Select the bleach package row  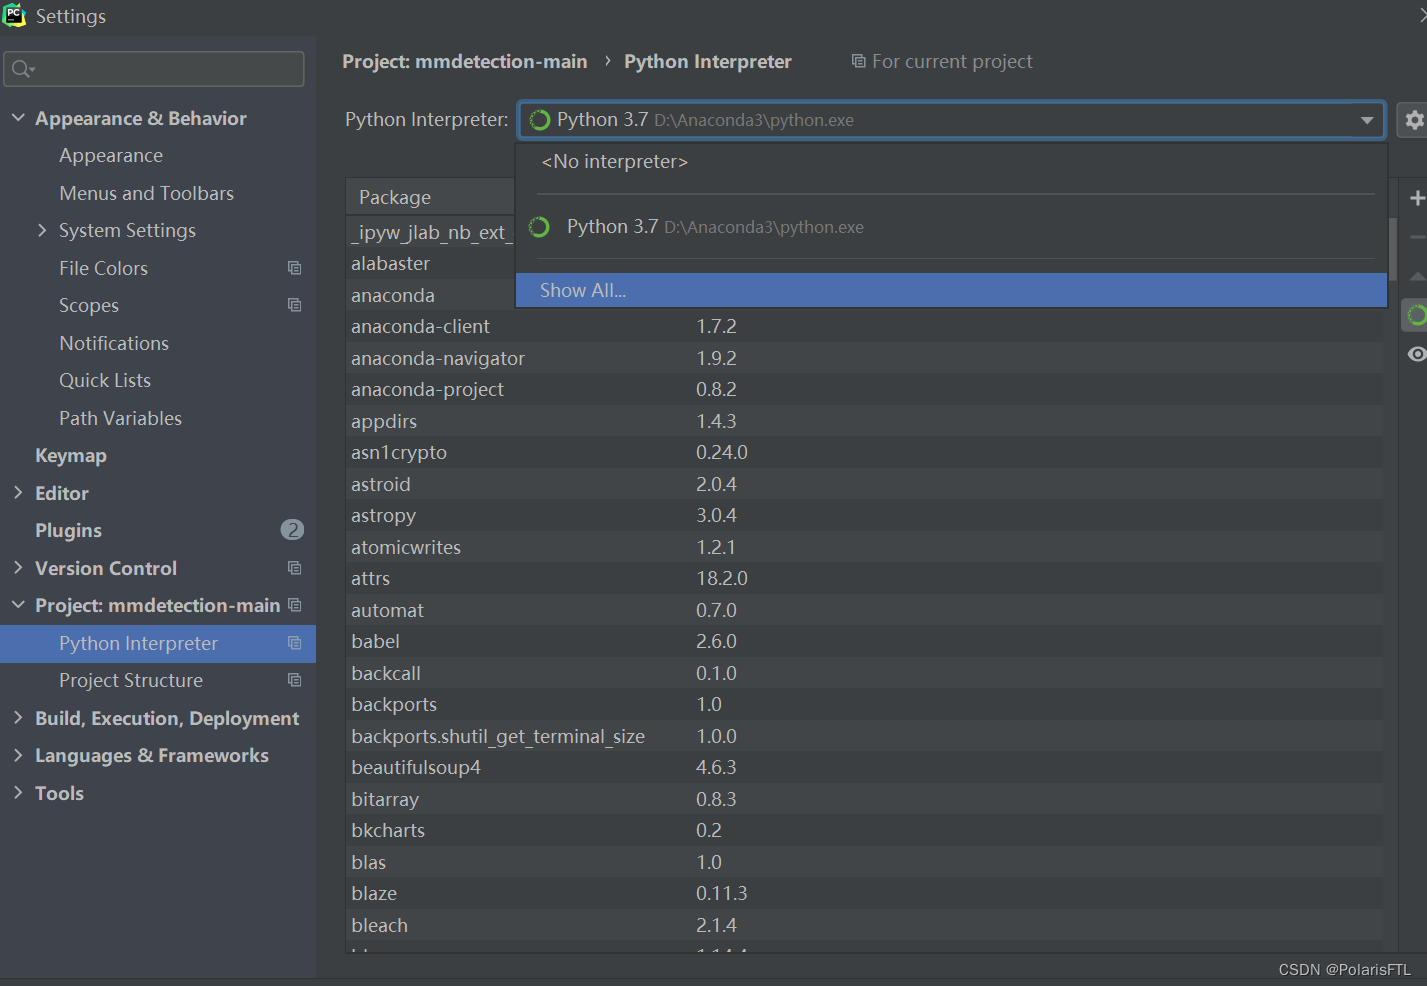point(865,925)
